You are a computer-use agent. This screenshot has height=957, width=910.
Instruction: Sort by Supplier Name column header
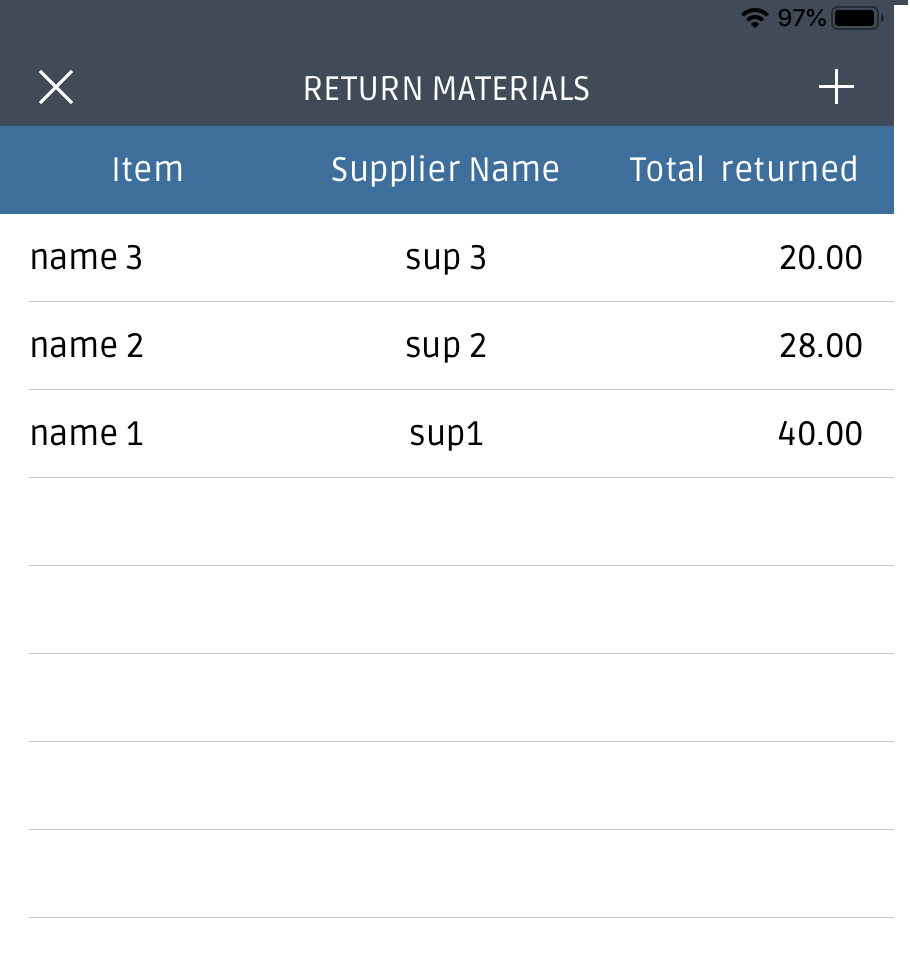point(445,169)
